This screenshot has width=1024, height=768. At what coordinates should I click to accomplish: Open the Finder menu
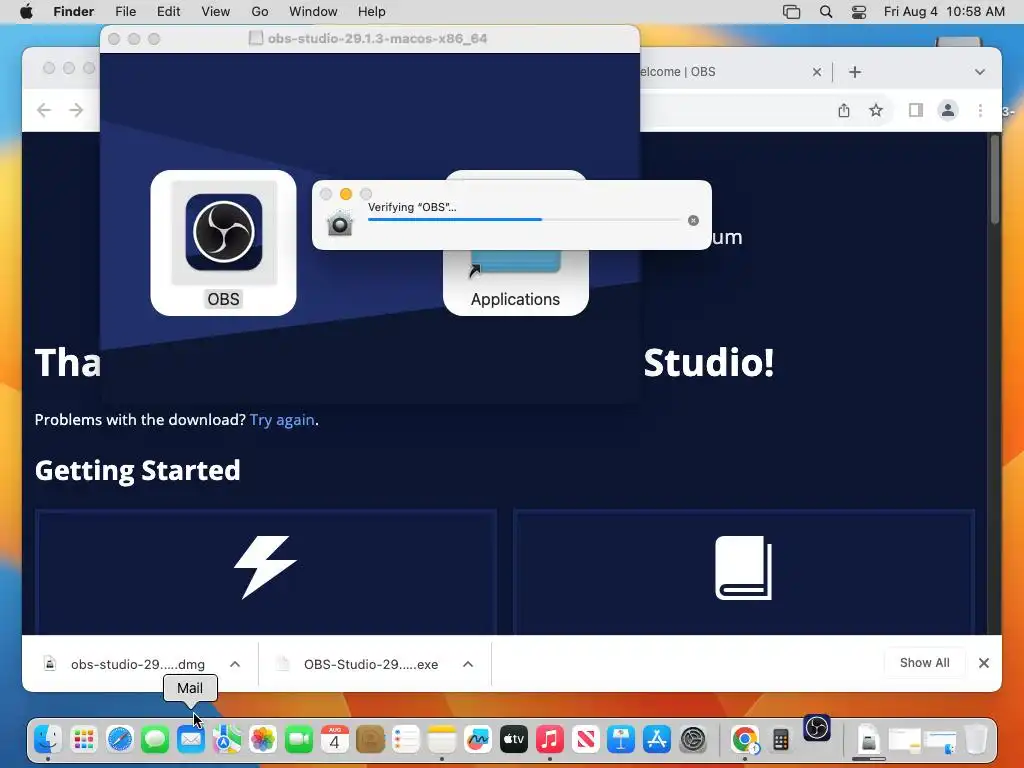coord(73,12)
